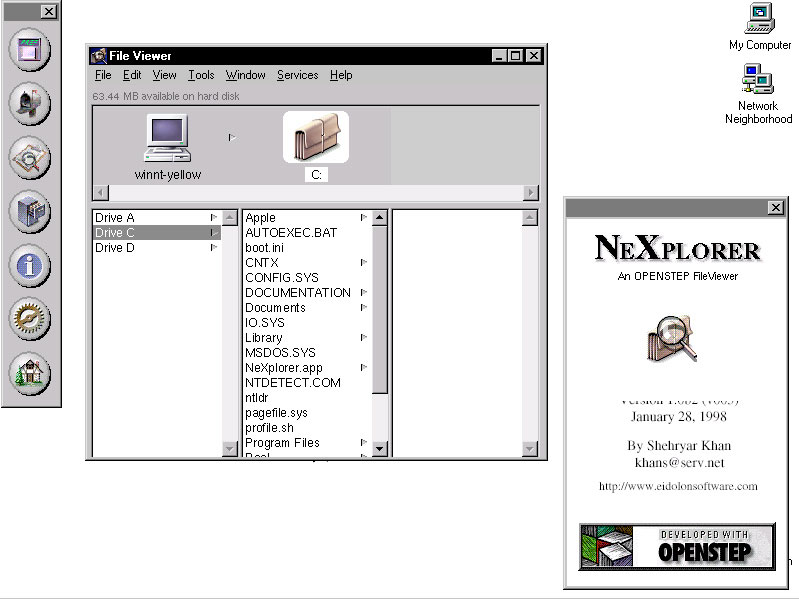This screenshot has width=799, height=599.
Task: Open the blue info icon in the dock
Action: pos(30,265)
